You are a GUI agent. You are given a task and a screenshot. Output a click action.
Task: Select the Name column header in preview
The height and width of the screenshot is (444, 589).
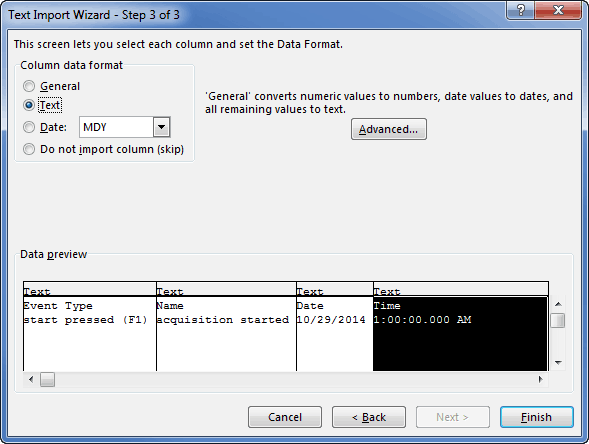pyautogui.click(x=226, y=290)
